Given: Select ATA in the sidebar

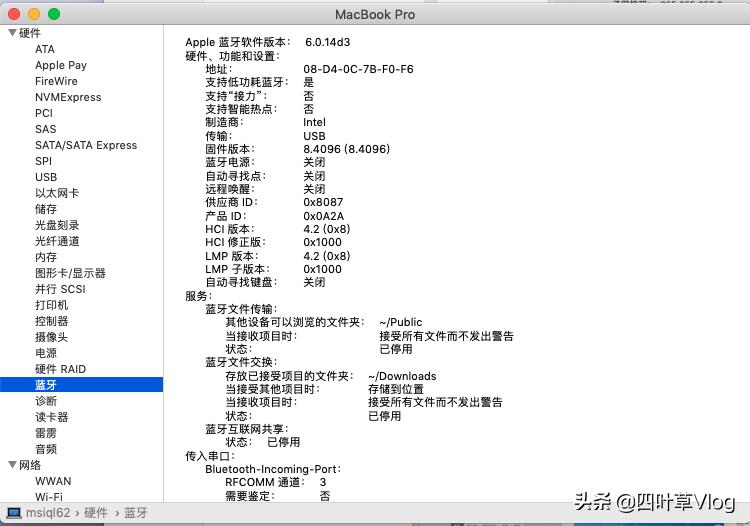Looking at the screenshot, I should pos(45,49).
